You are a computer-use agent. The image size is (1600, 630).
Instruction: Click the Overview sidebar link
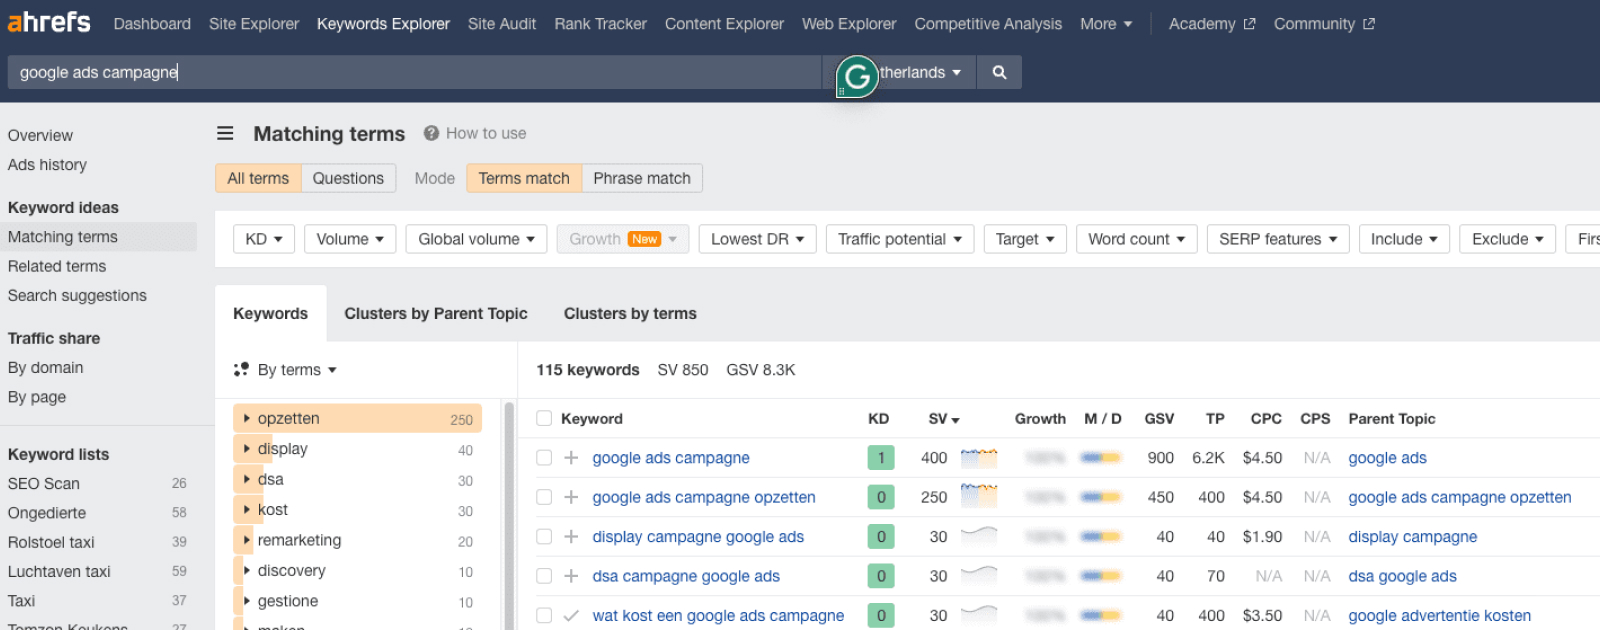[40, 135]
